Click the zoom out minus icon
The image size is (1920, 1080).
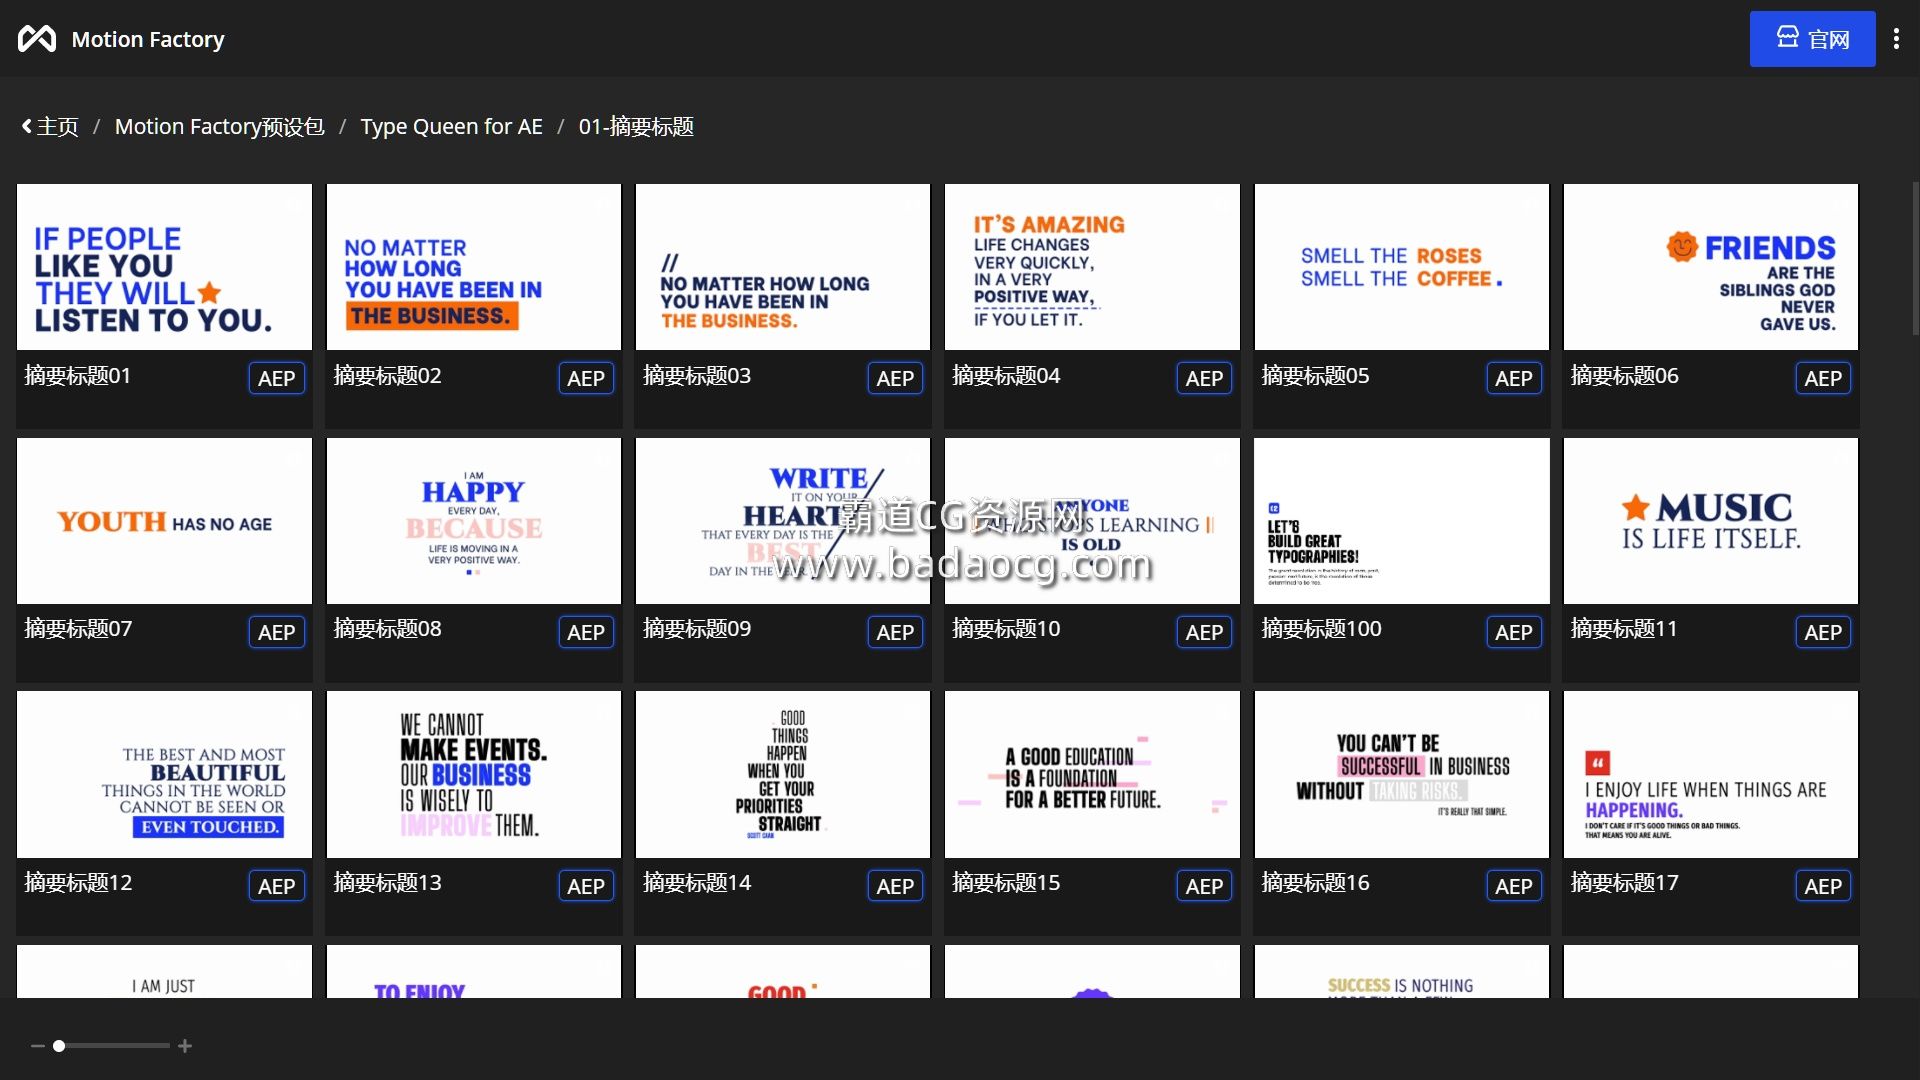tap(37, 1046)
